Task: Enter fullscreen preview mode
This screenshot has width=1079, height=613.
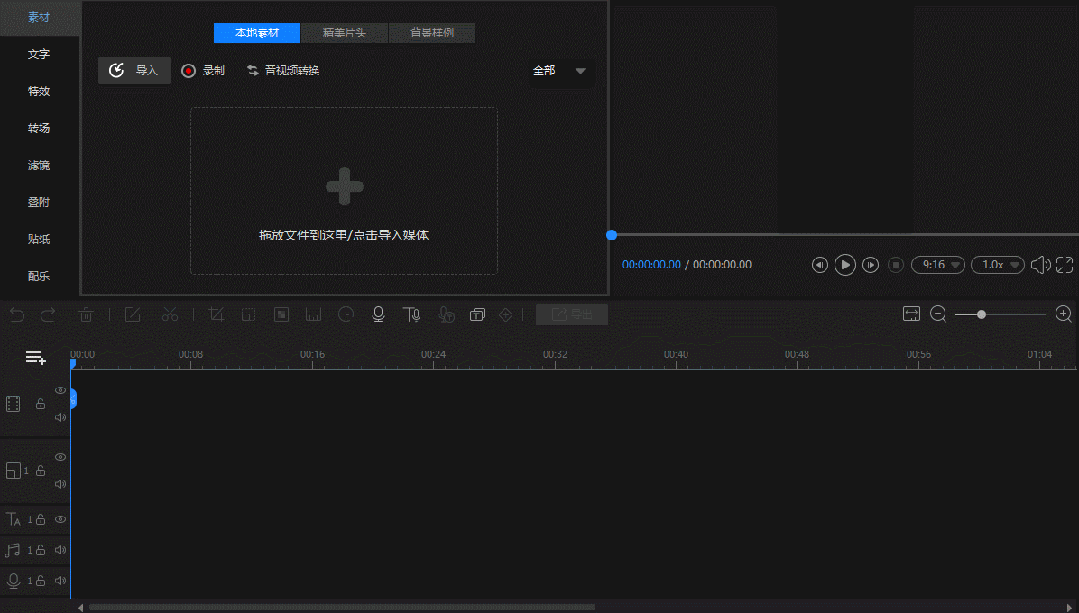Action: pos(1064,265)
